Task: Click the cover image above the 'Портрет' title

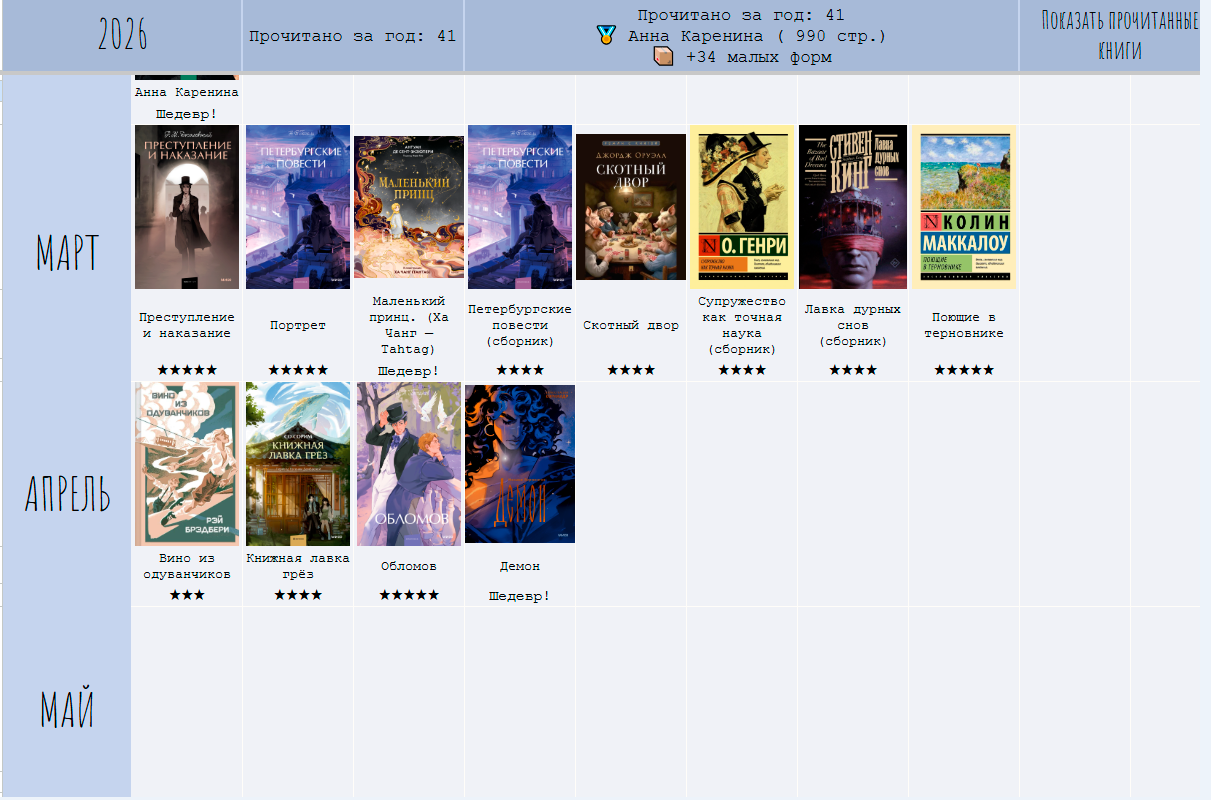Action: click(x=298, y=207)
